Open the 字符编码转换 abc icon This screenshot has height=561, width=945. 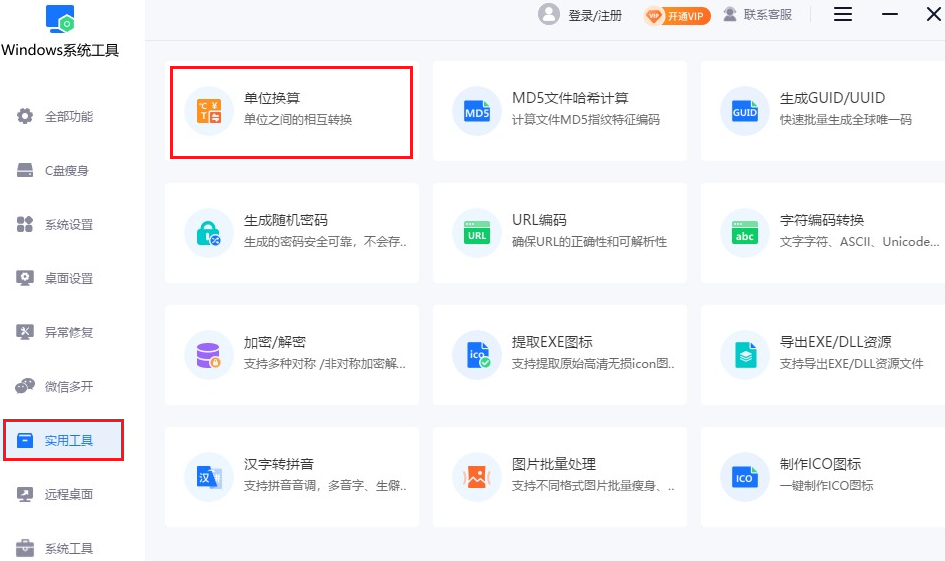coord(745,232)
